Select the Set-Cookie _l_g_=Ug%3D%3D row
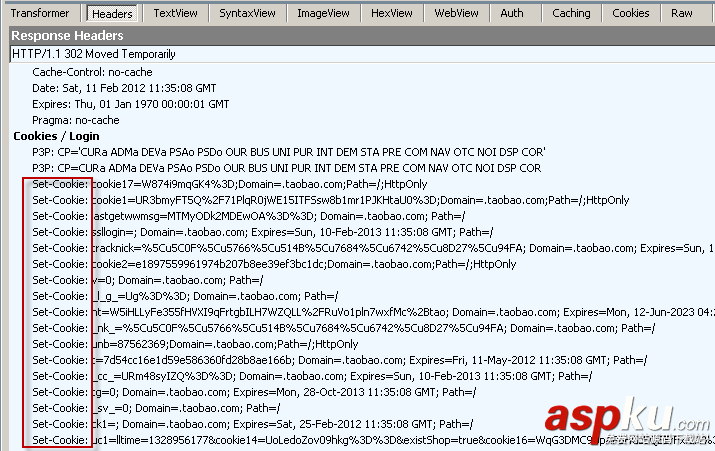715x451 pixels. [x=185, y=296]
